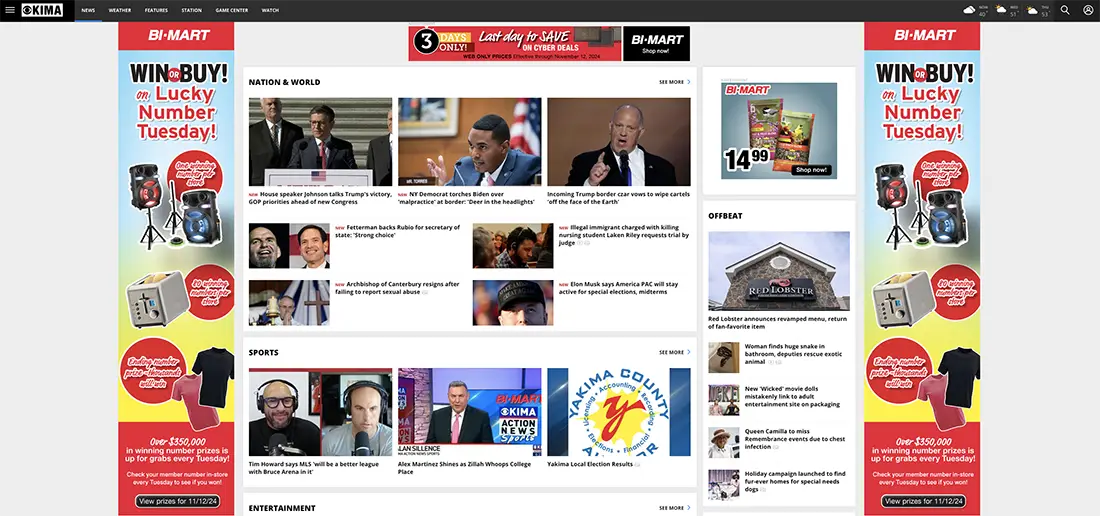Click the Red Lobster restaurant image
The width and height of the screenshot is (1100, 516).
779,271
